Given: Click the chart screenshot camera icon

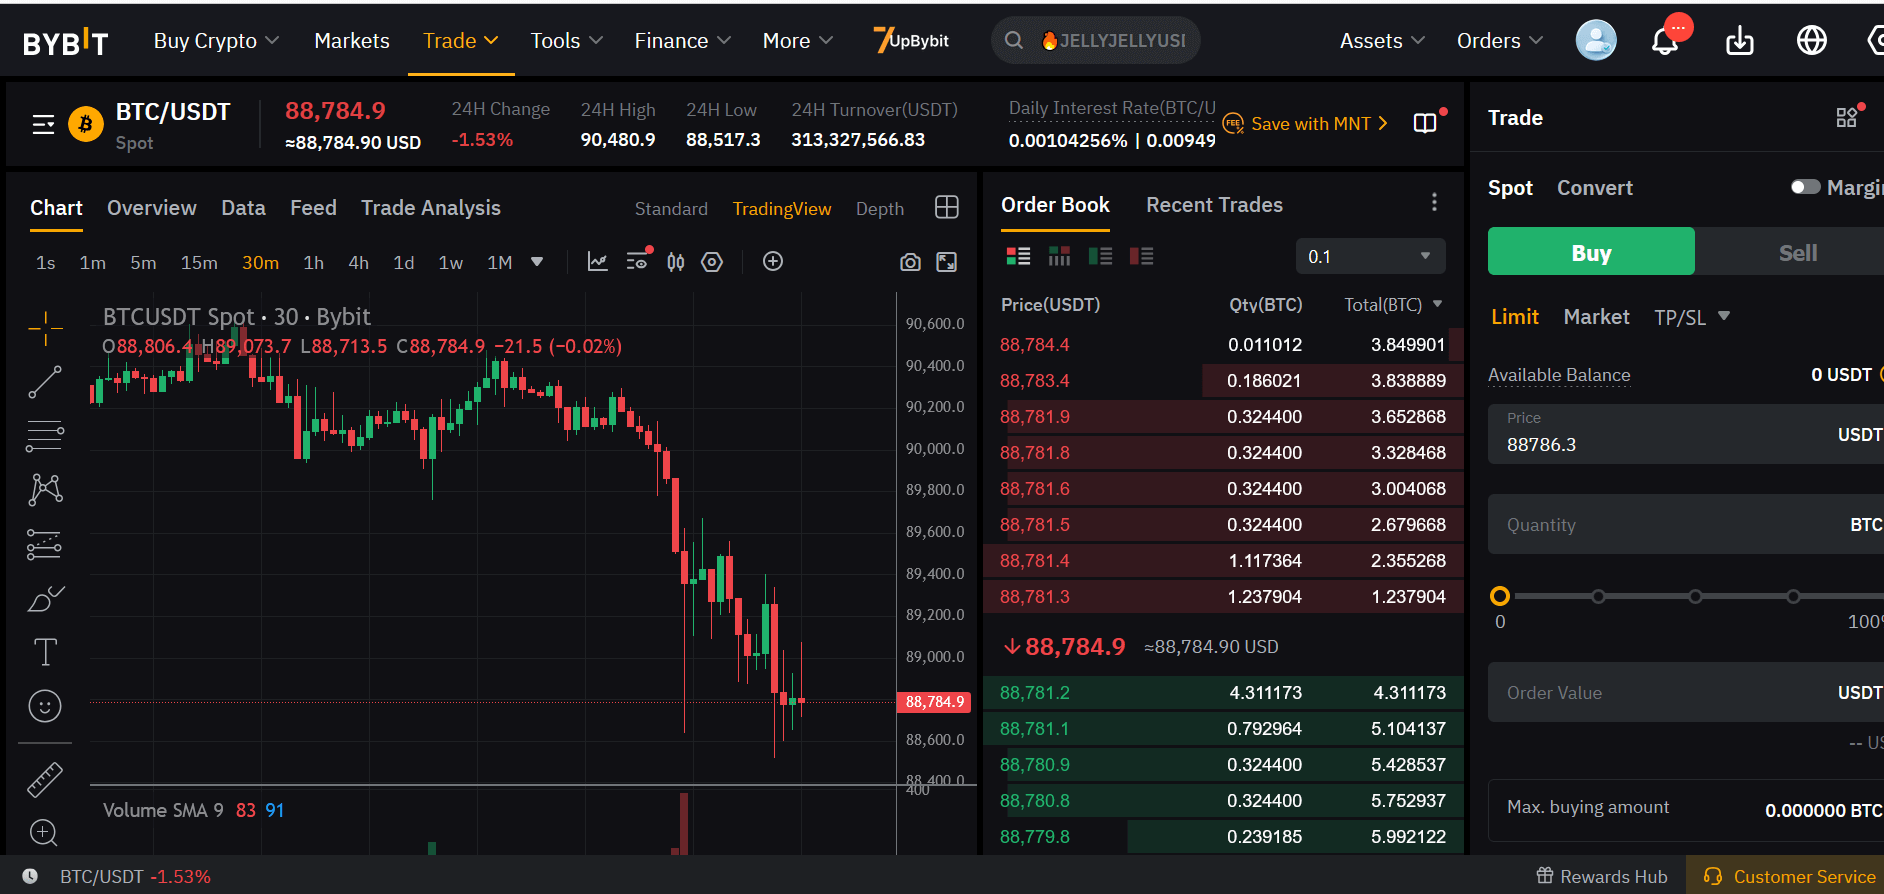Looking at the screenshot, I should [x=909, y=262].
